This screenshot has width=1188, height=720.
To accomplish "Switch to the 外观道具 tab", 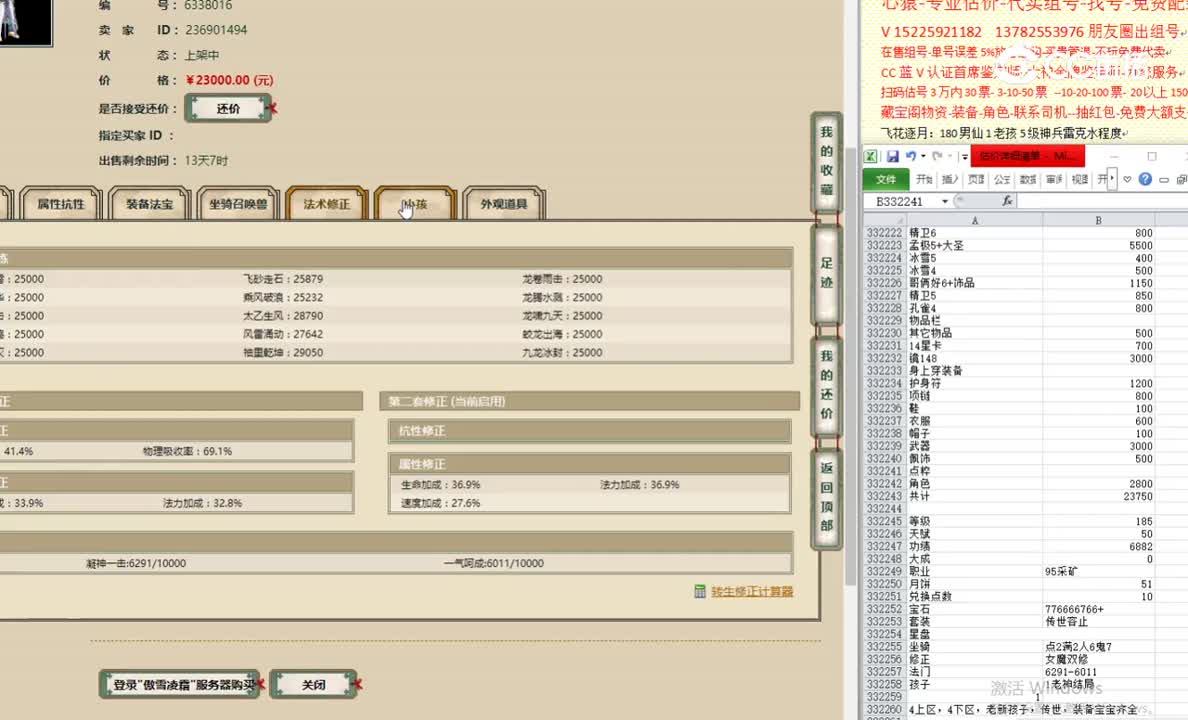I will [x=506, y=203].
